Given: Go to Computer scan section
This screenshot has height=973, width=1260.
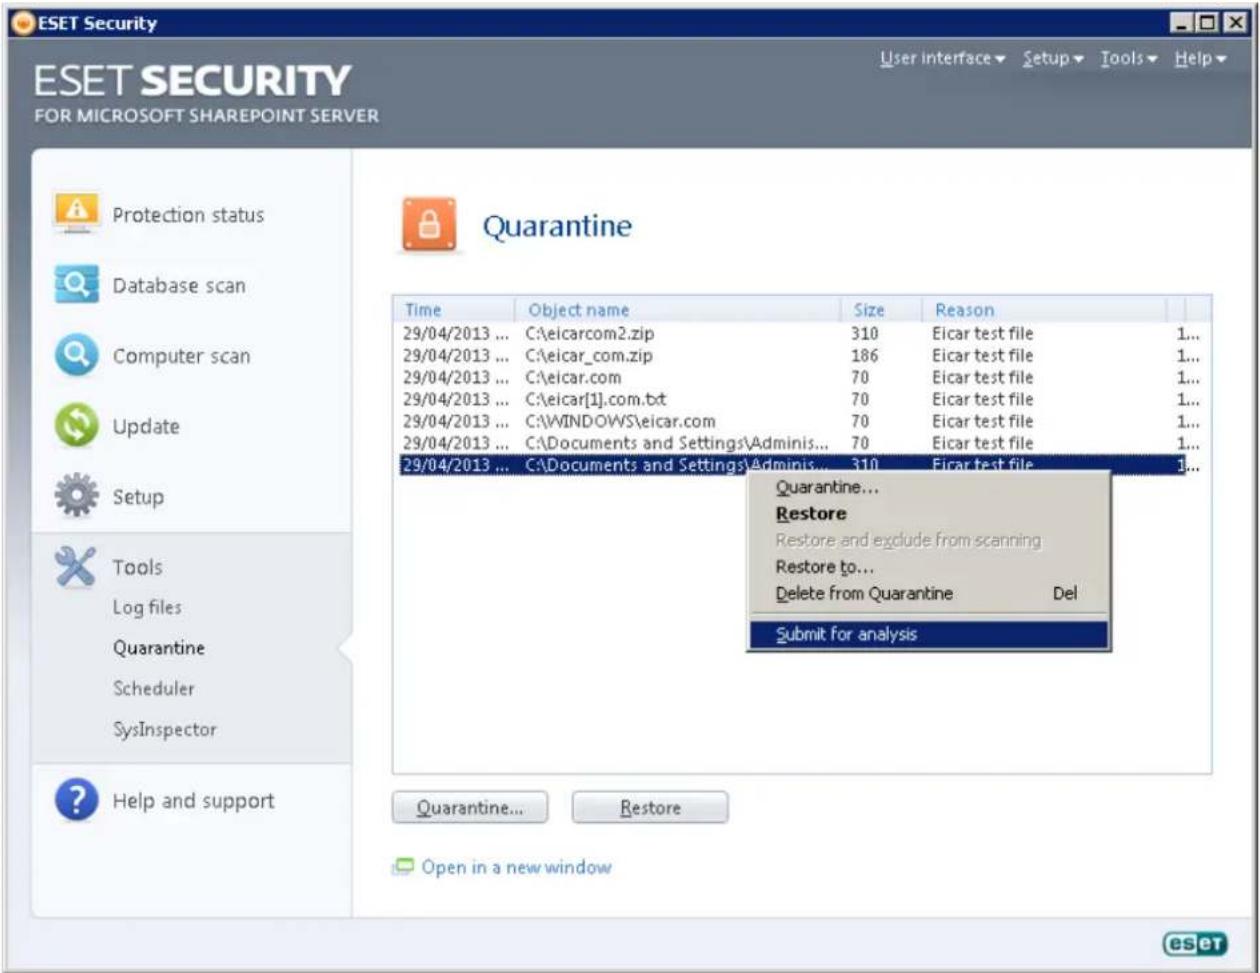Looking at the screenshot, I should click(x=181, y=357).
